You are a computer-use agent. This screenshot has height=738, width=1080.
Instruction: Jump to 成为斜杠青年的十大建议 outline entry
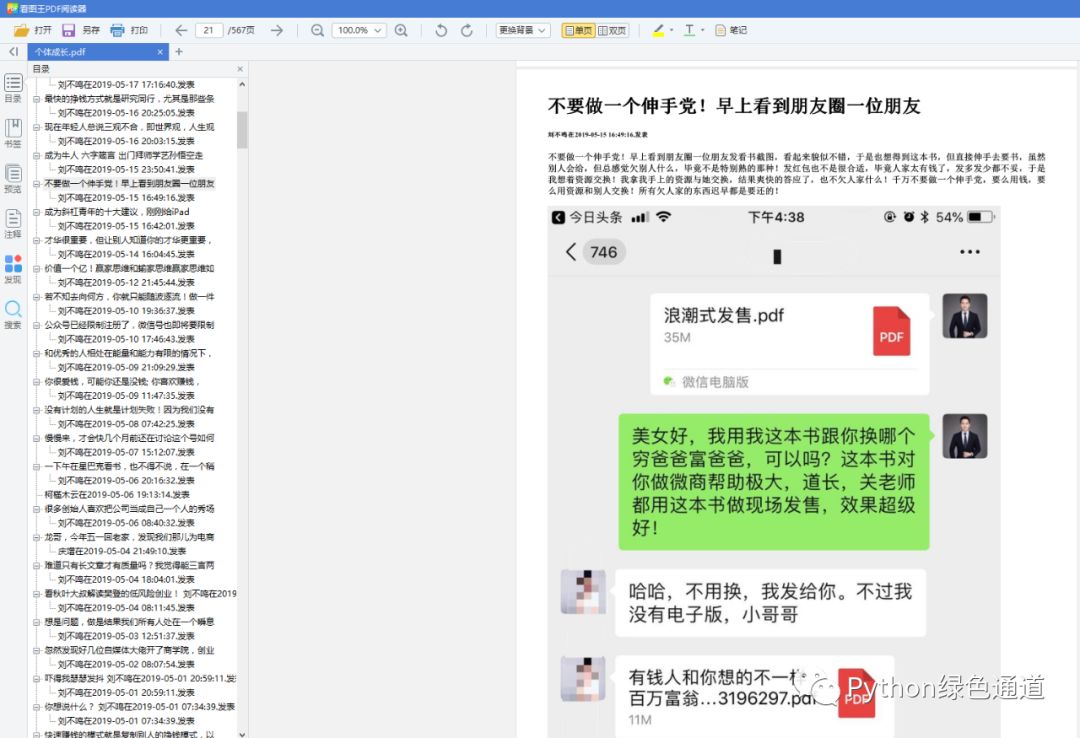pyautogui.click(x=116, y=212)
